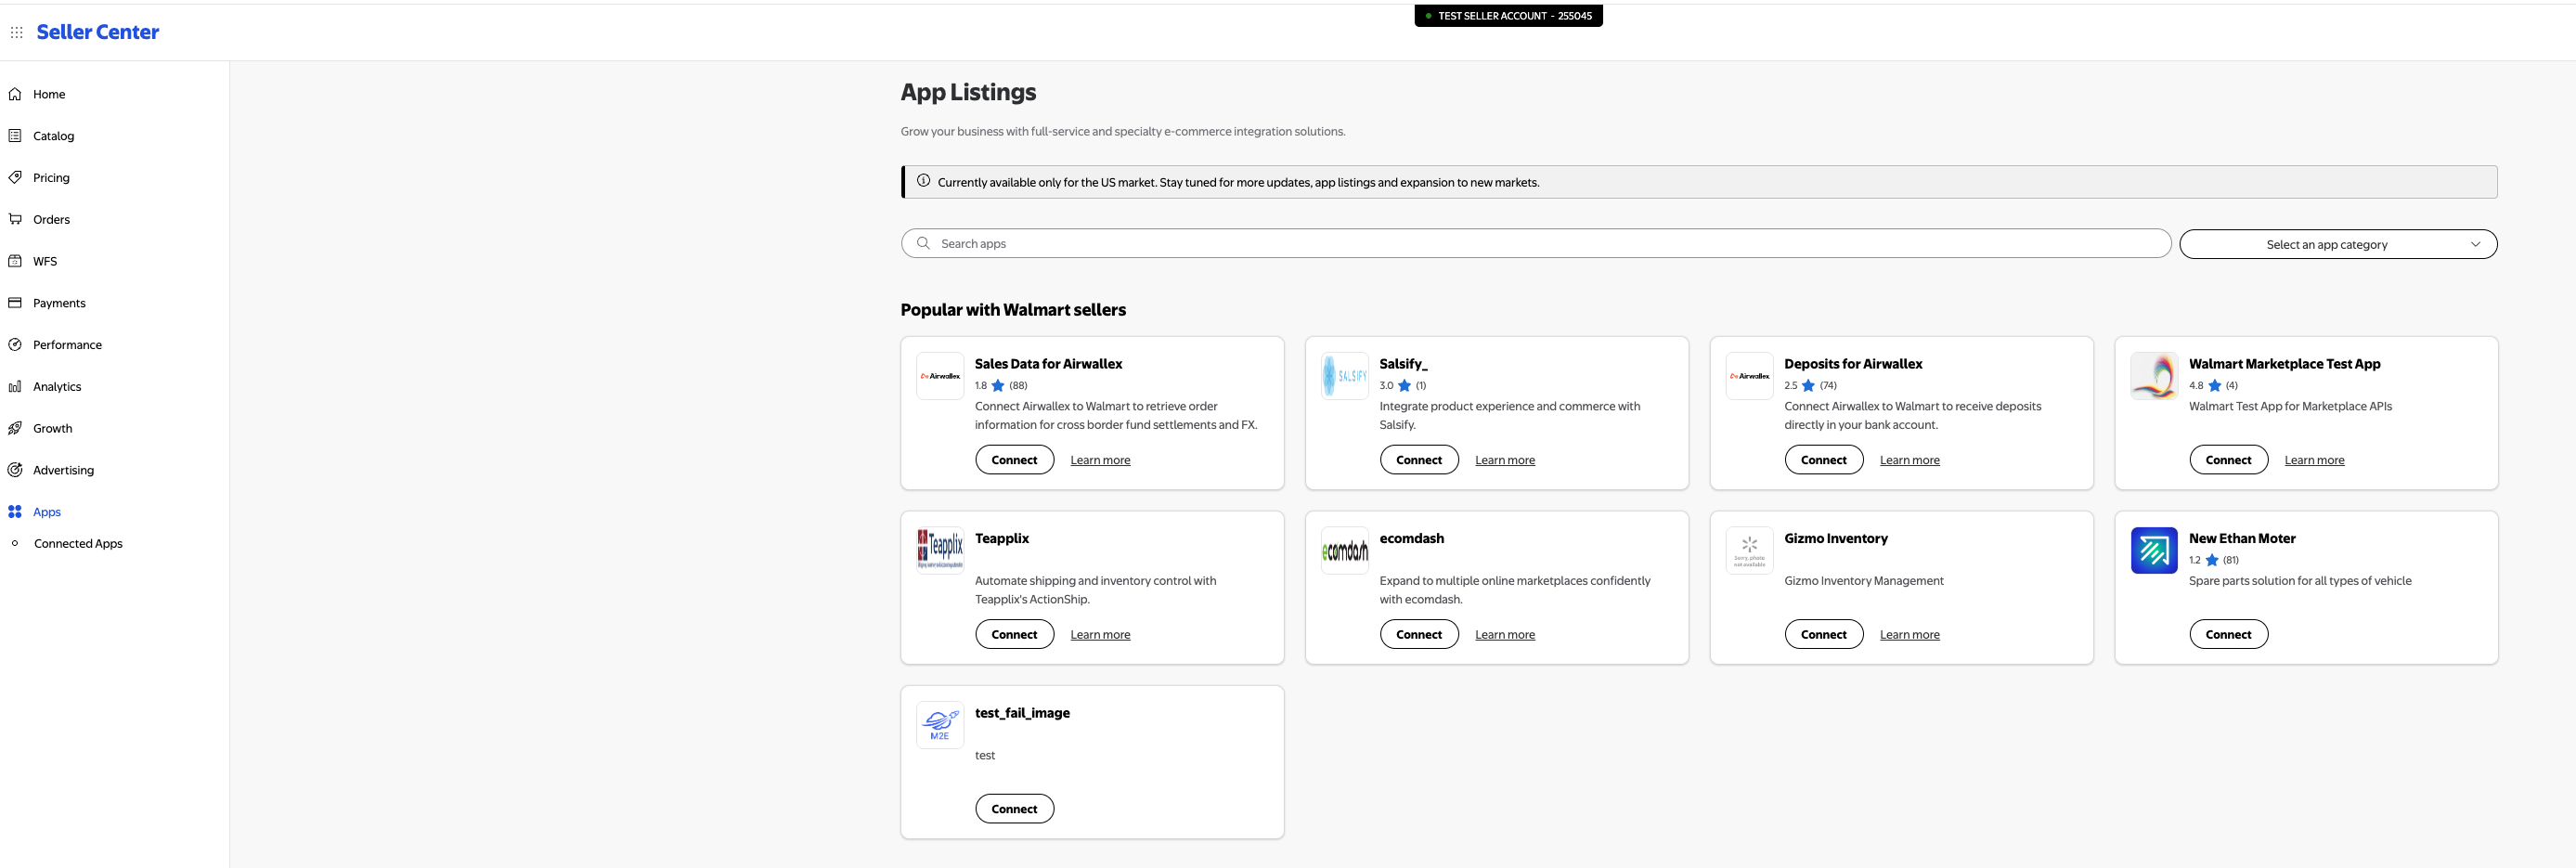Click the Performance gauge icon
The width and height of the screenshot is (2576, 868).
coord(15,345)
